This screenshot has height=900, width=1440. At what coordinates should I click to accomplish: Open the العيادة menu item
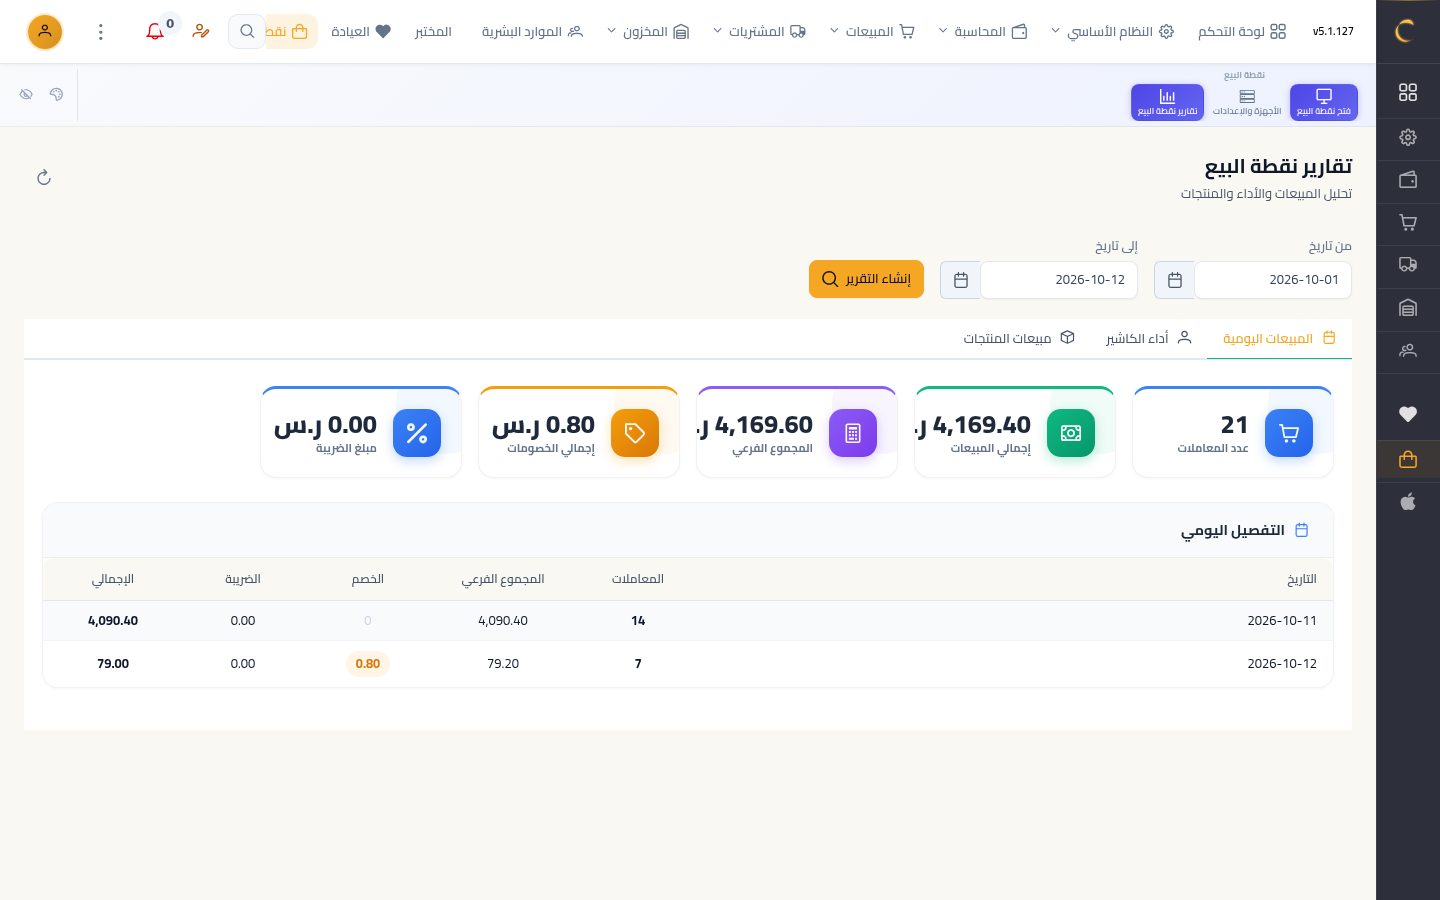pyautogui.click(x=361, y=32)
